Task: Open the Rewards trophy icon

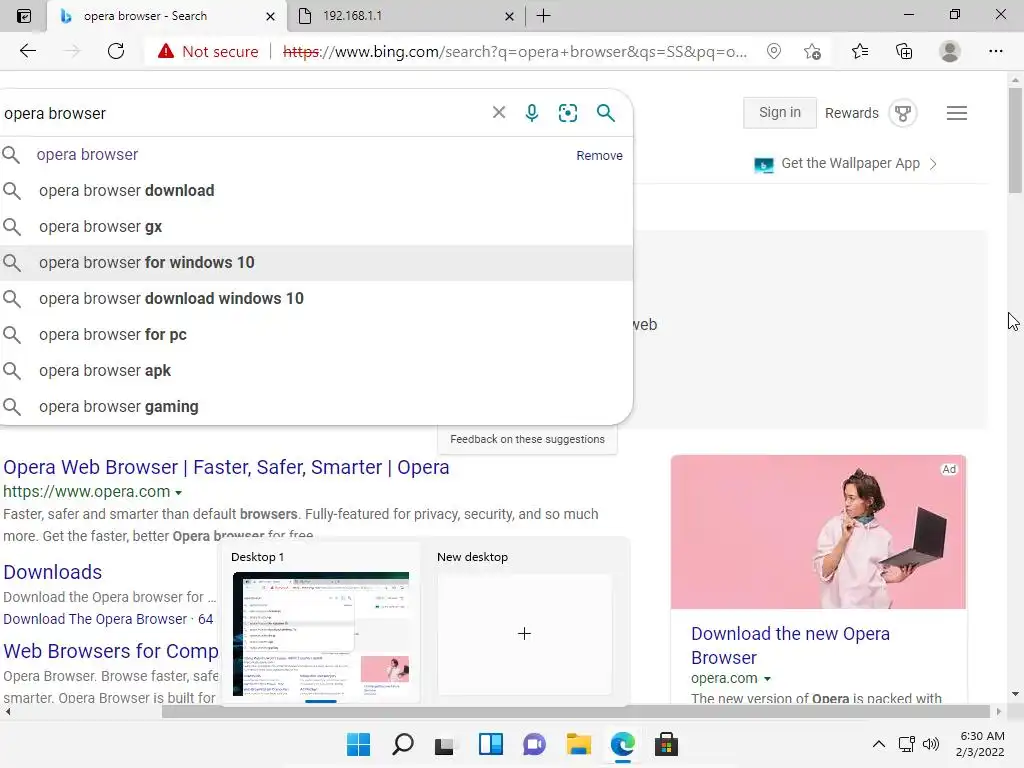Action: (903, 113)
